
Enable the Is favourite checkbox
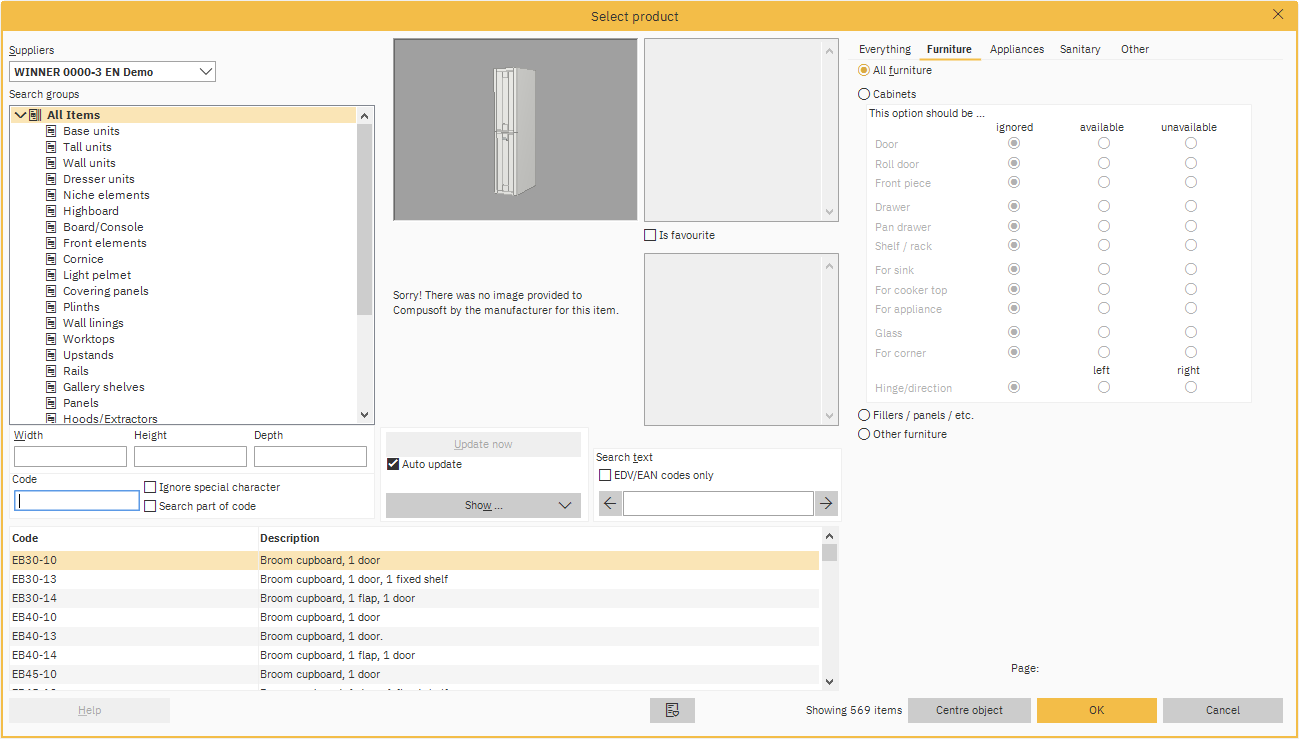click(649, 234)
